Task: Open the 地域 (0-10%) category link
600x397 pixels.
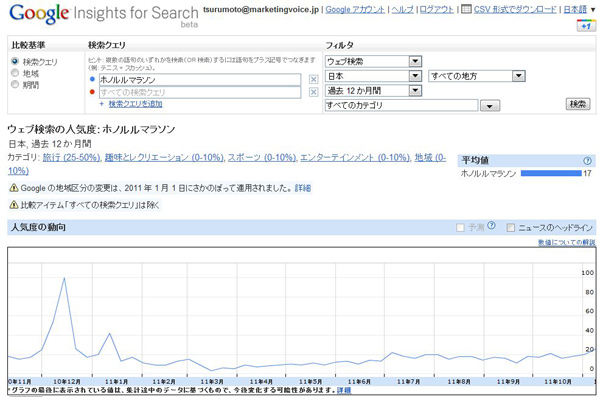Action: 430,157
